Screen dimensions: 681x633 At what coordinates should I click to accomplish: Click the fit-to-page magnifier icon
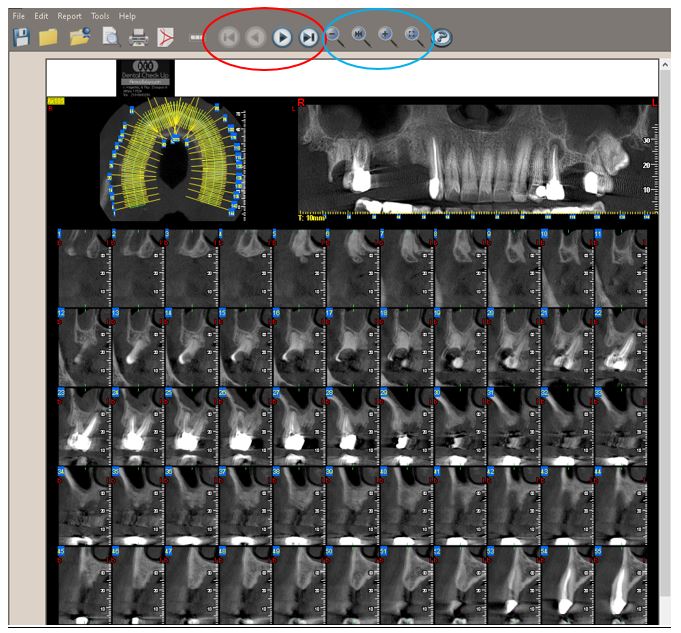point(413,36)
